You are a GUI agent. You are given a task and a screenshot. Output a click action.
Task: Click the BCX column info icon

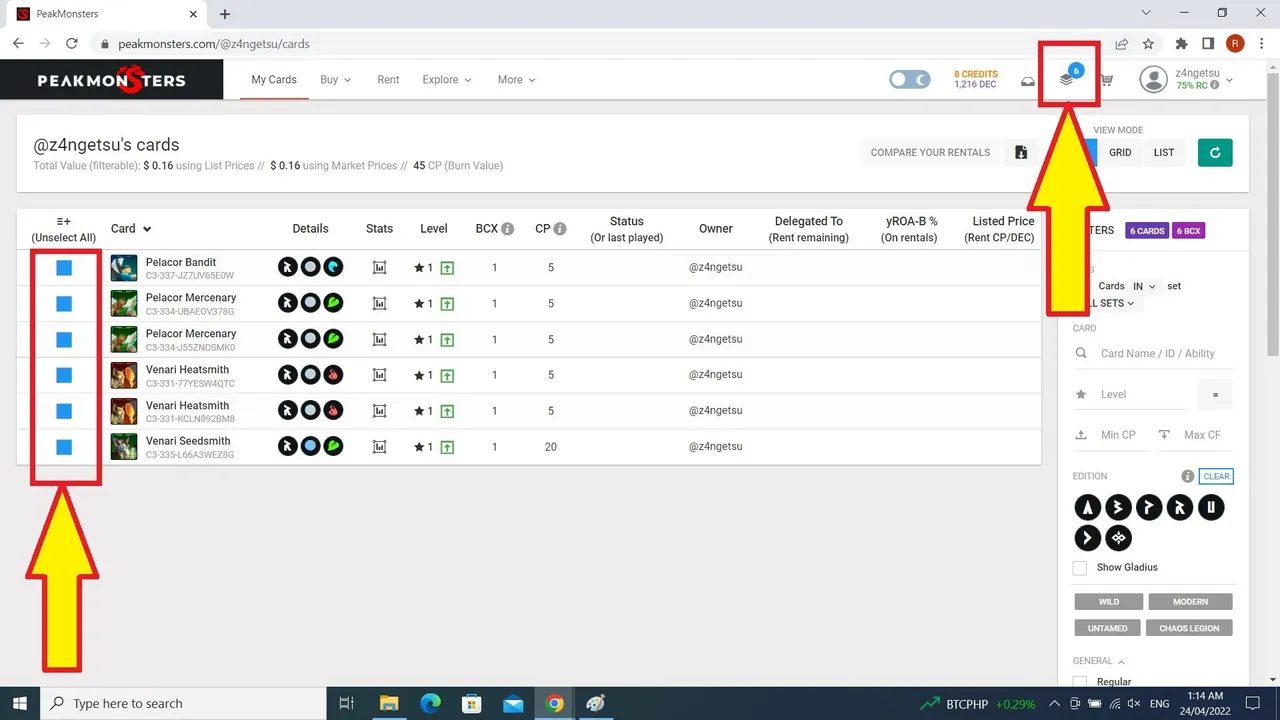[508, 229]
